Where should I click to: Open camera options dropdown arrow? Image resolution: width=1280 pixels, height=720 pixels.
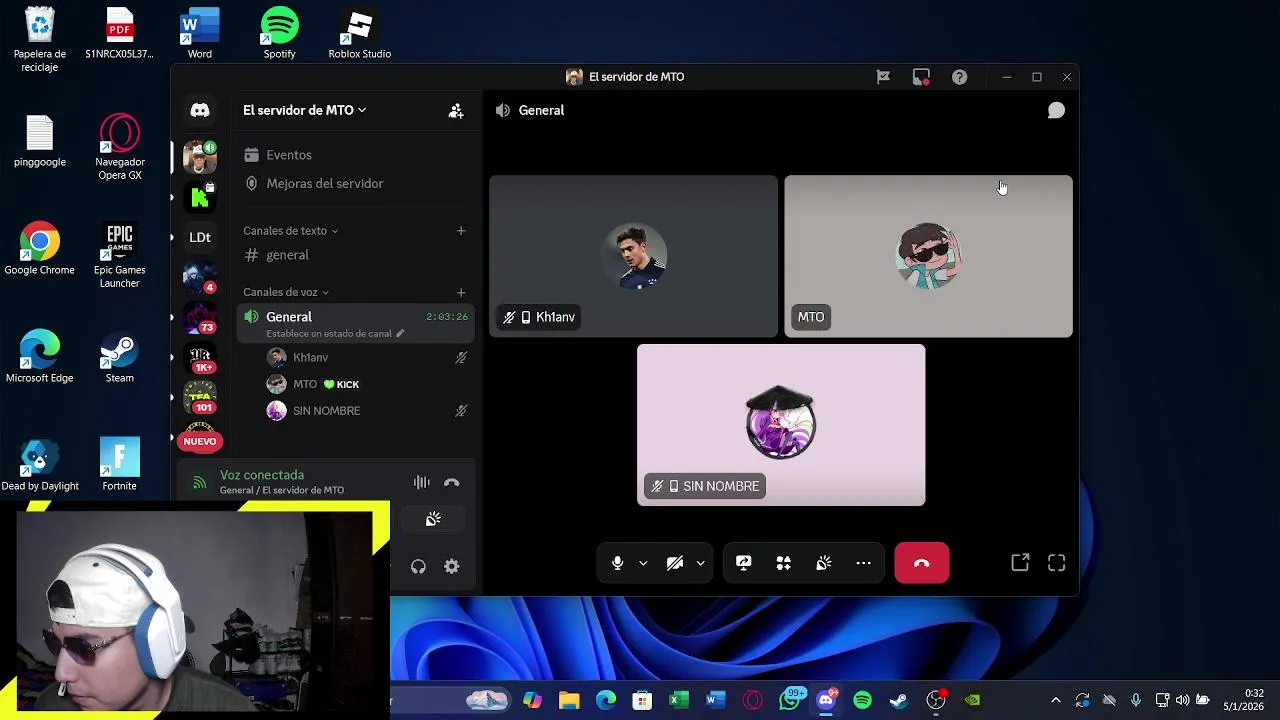coord(700,563)
